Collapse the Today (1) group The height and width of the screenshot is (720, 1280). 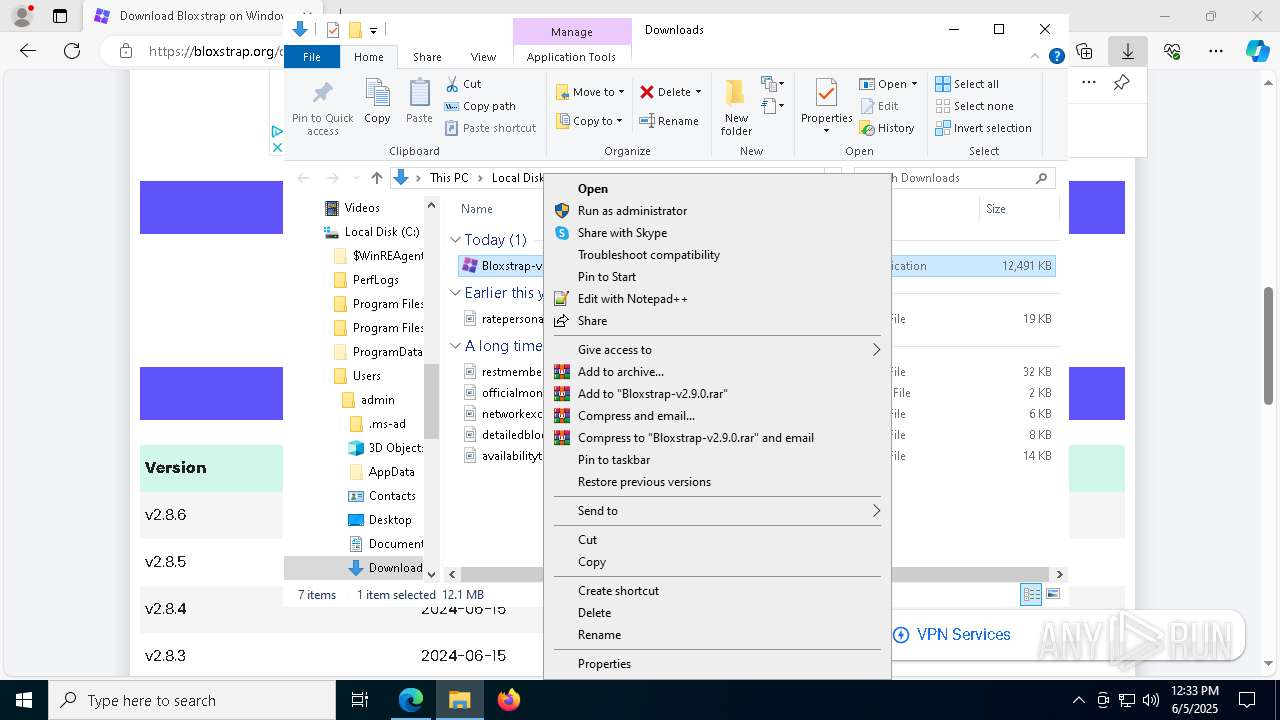pos(455,240)
